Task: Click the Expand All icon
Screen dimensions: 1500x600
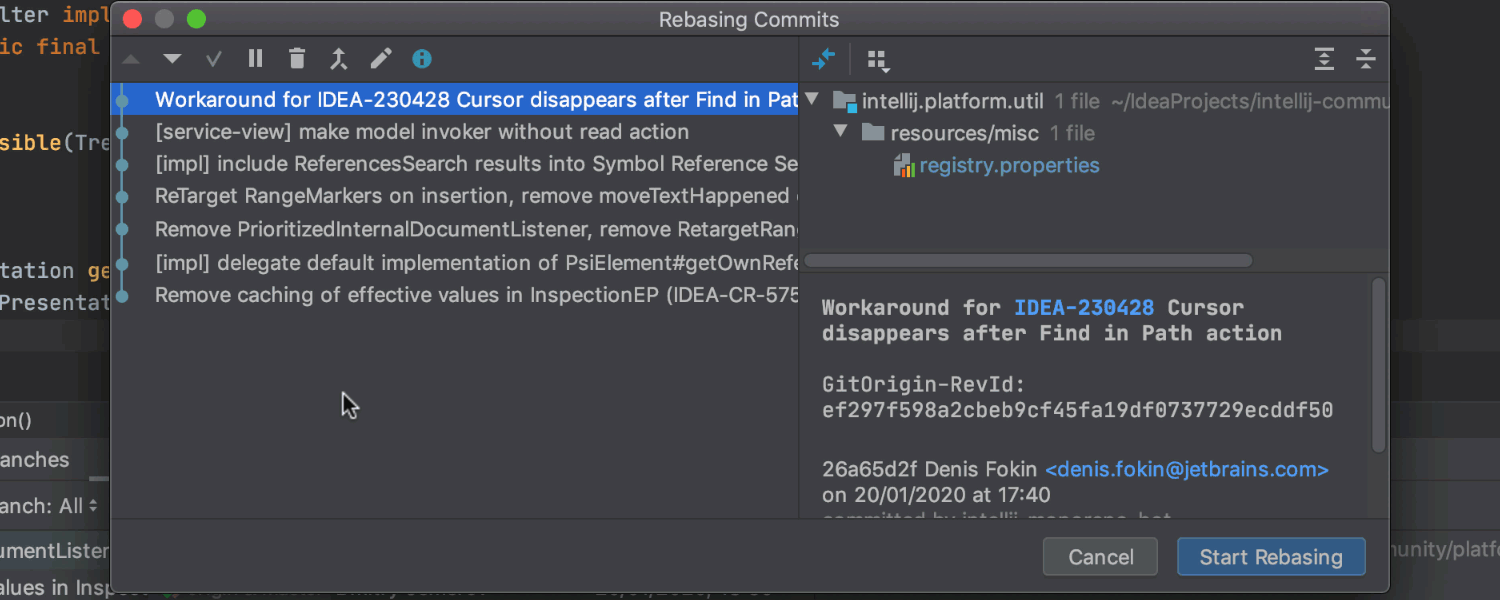Action: [1324, 59]
